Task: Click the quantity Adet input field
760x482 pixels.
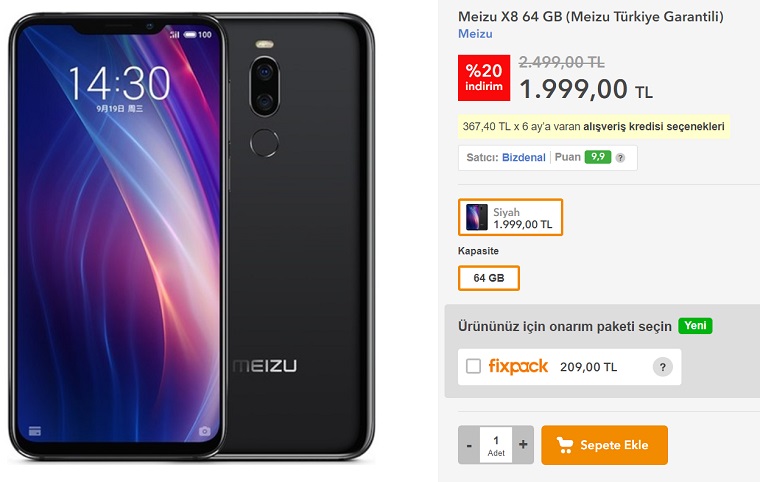Action: (x=496, y=445)
